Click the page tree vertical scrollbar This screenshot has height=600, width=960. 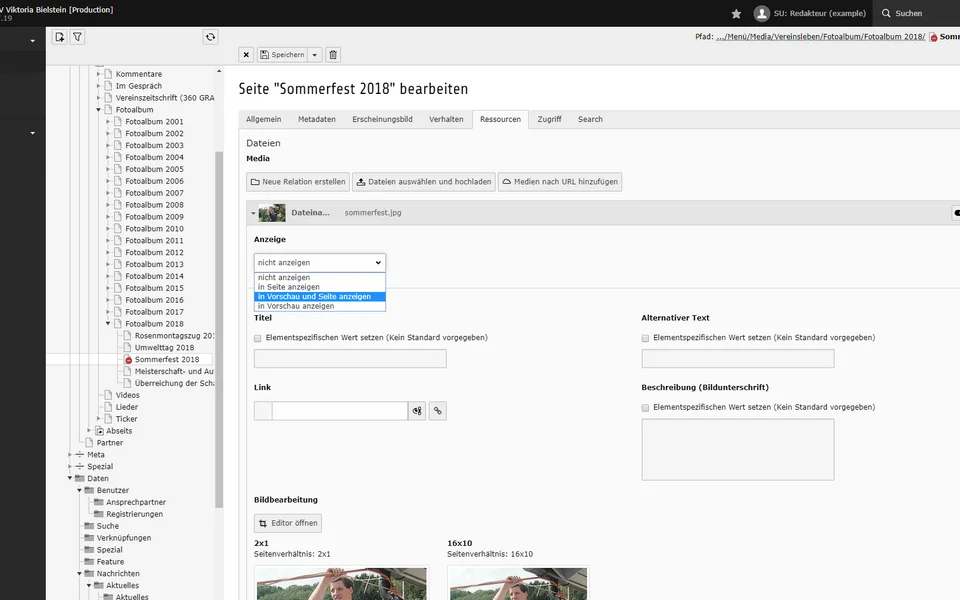point(219,330)
